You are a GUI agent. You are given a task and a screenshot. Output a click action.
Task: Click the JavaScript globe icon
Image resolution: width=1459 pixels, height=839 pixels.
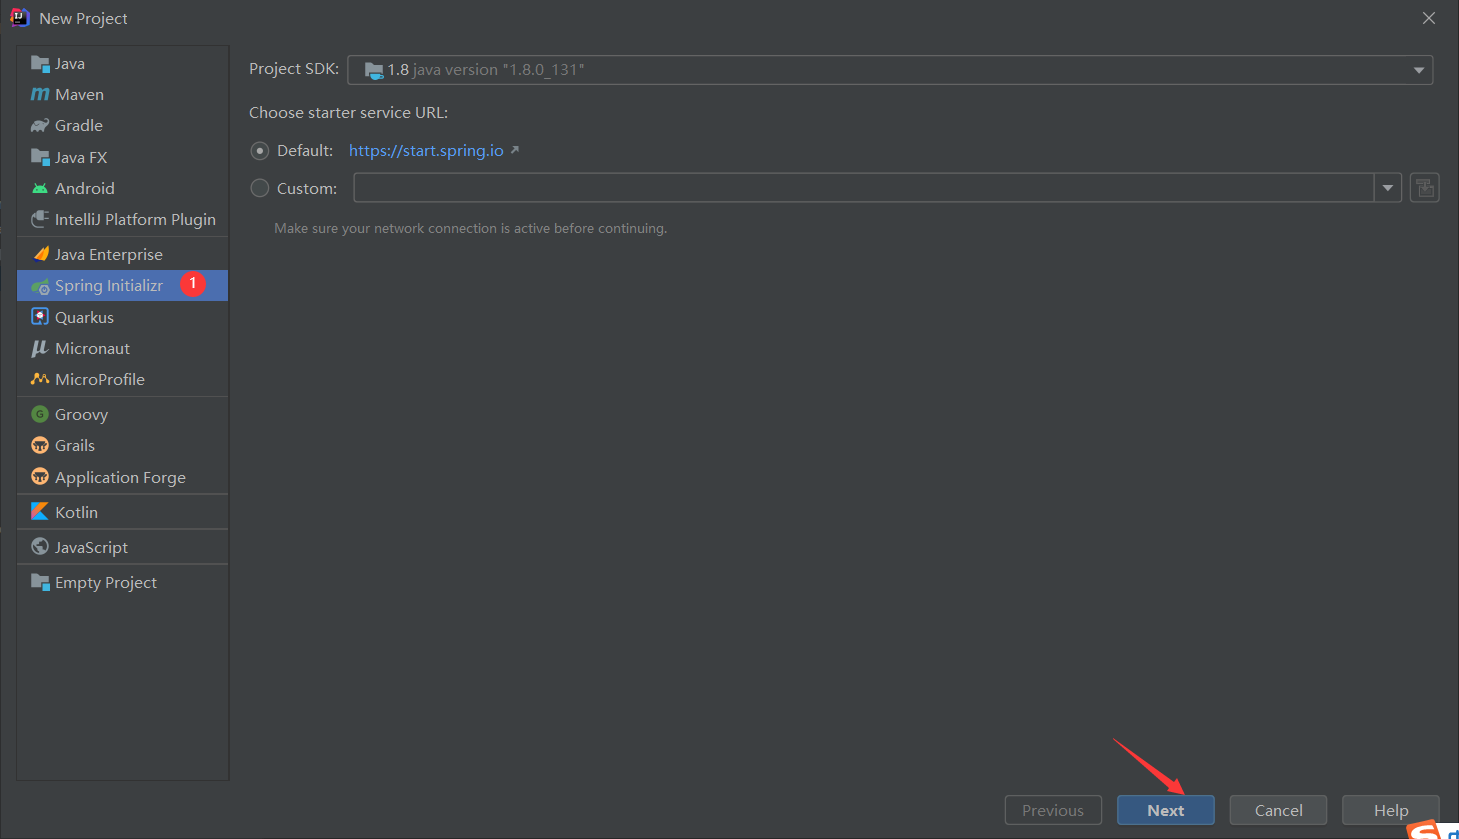click(x=40, y=547)
